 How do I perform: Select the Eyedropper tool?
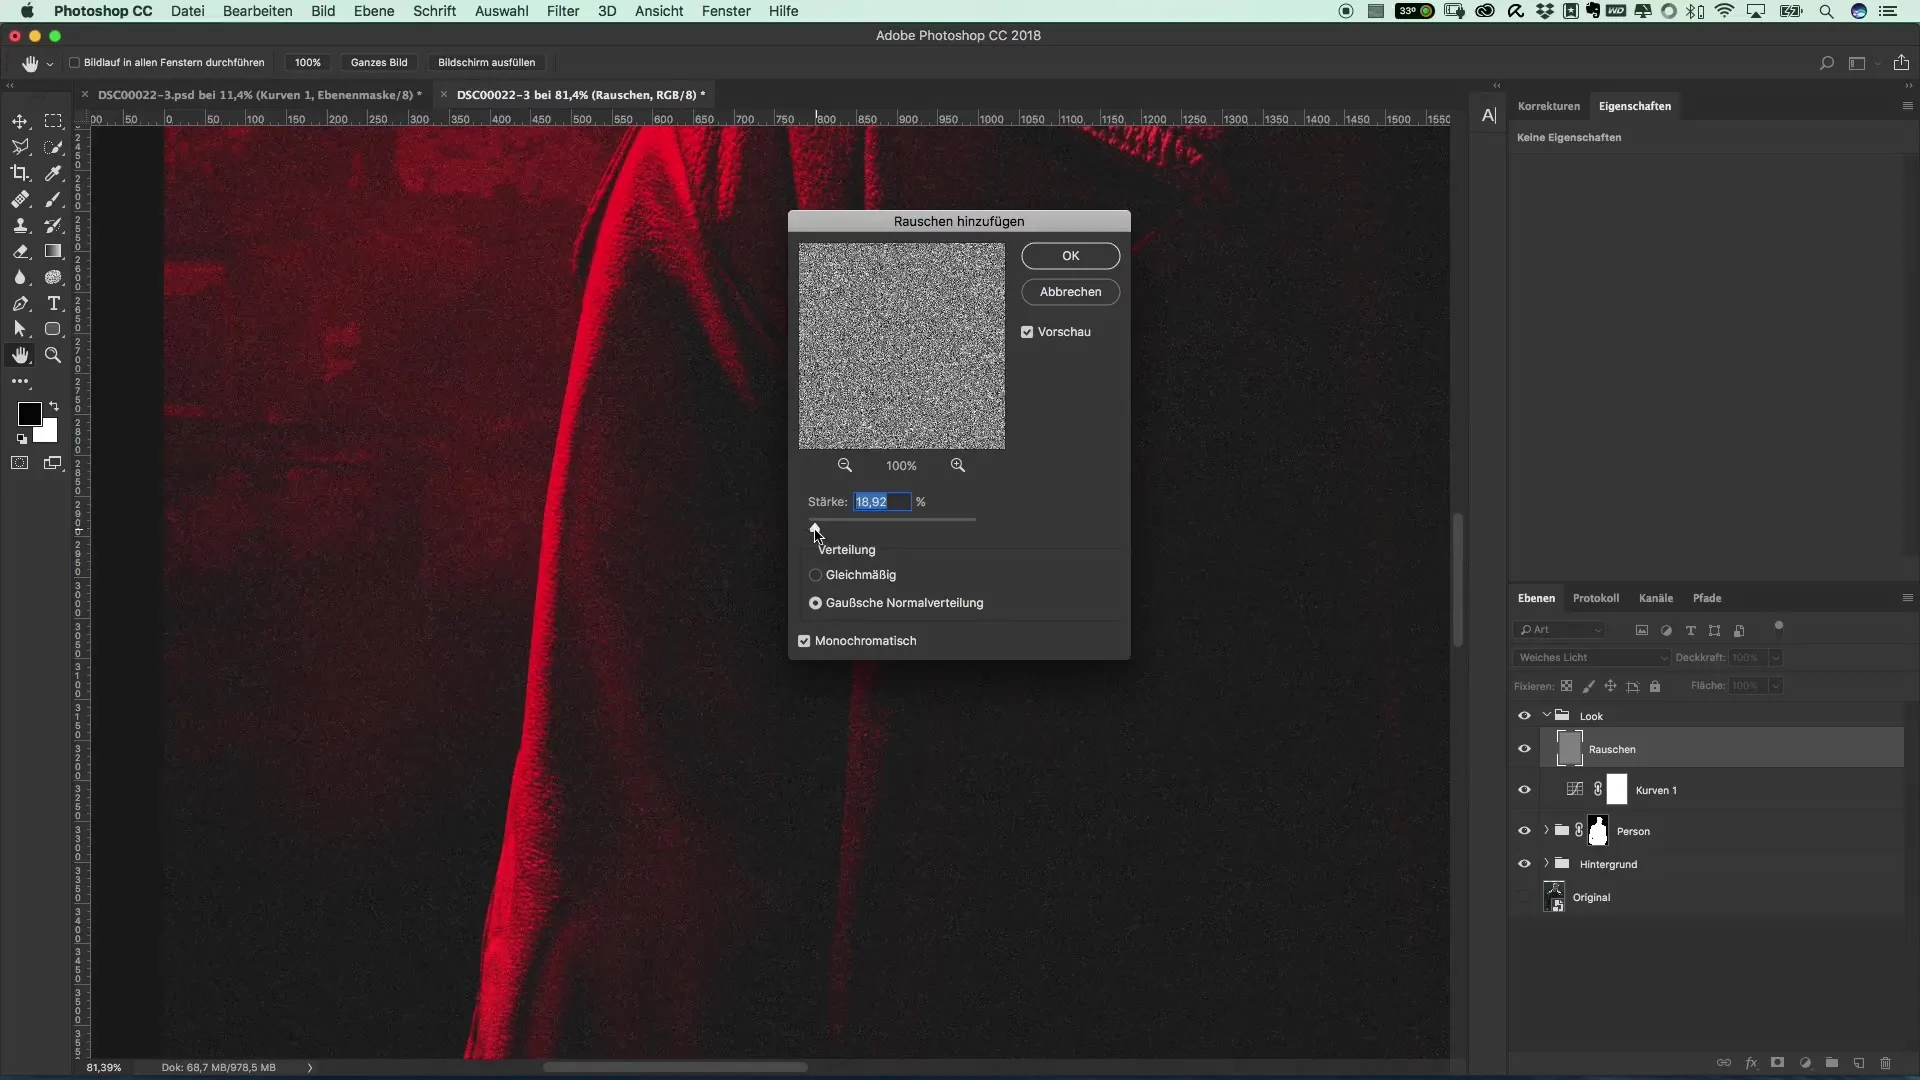point(53,173)
